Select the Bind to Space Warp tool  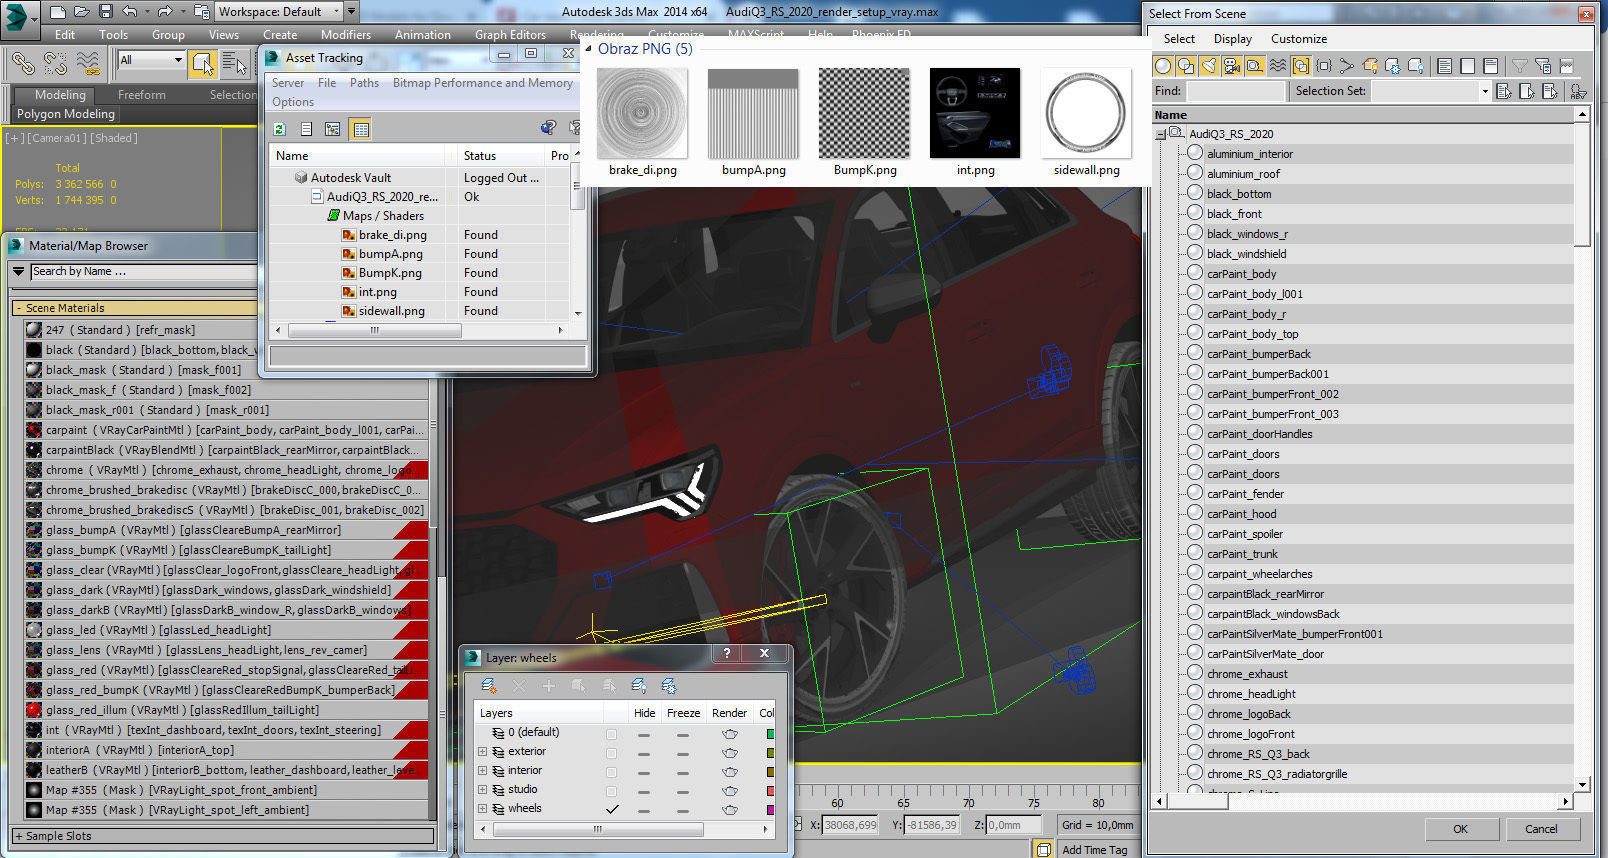pos(88,63)
